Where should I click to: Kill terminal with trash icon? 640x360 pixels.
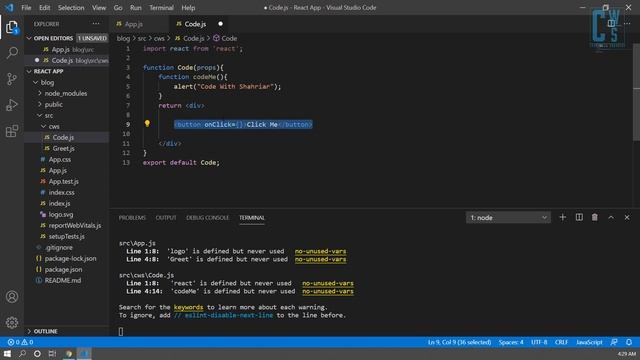595,218
